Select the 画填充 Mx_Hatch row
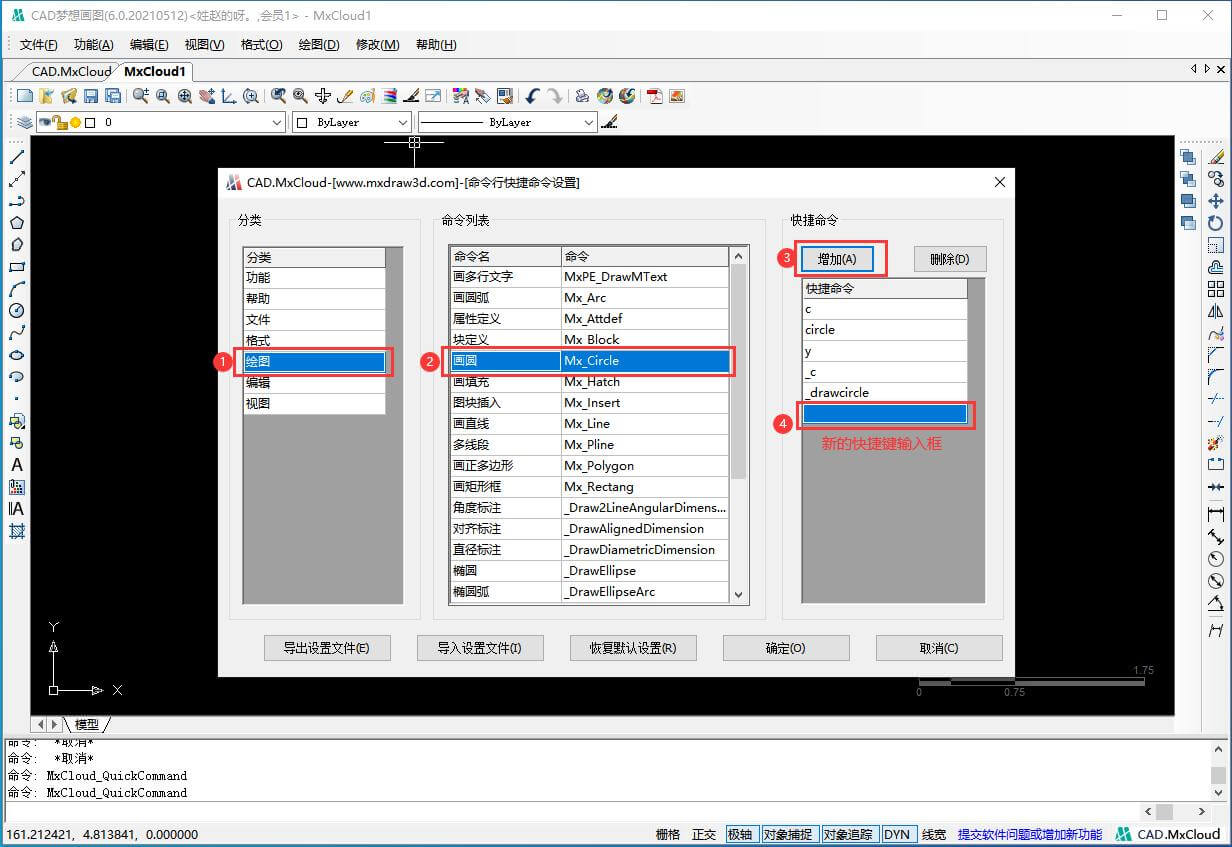 (589, 382)
